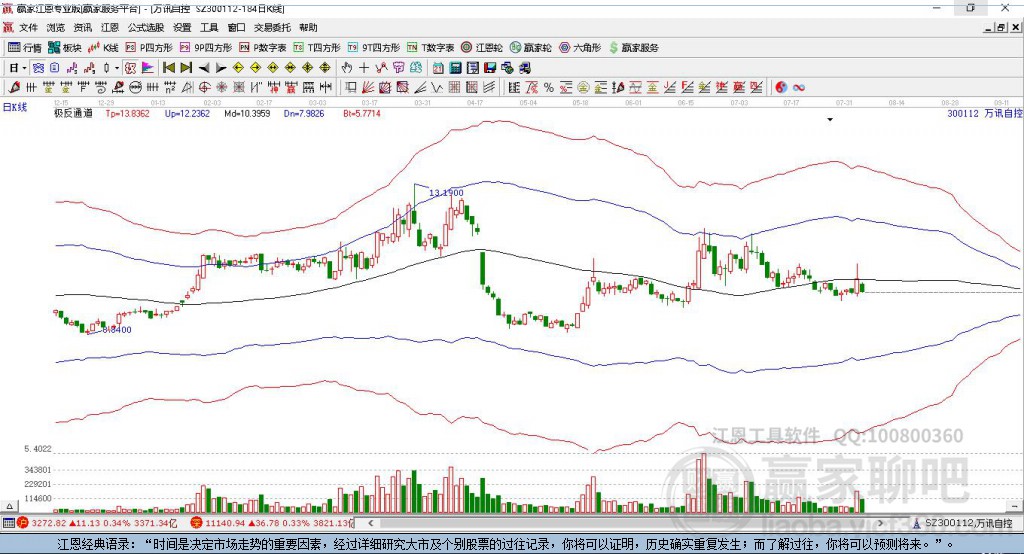Select the flag-shaped colored icon
The image size is (1024, 554).
tap(148, 68)
